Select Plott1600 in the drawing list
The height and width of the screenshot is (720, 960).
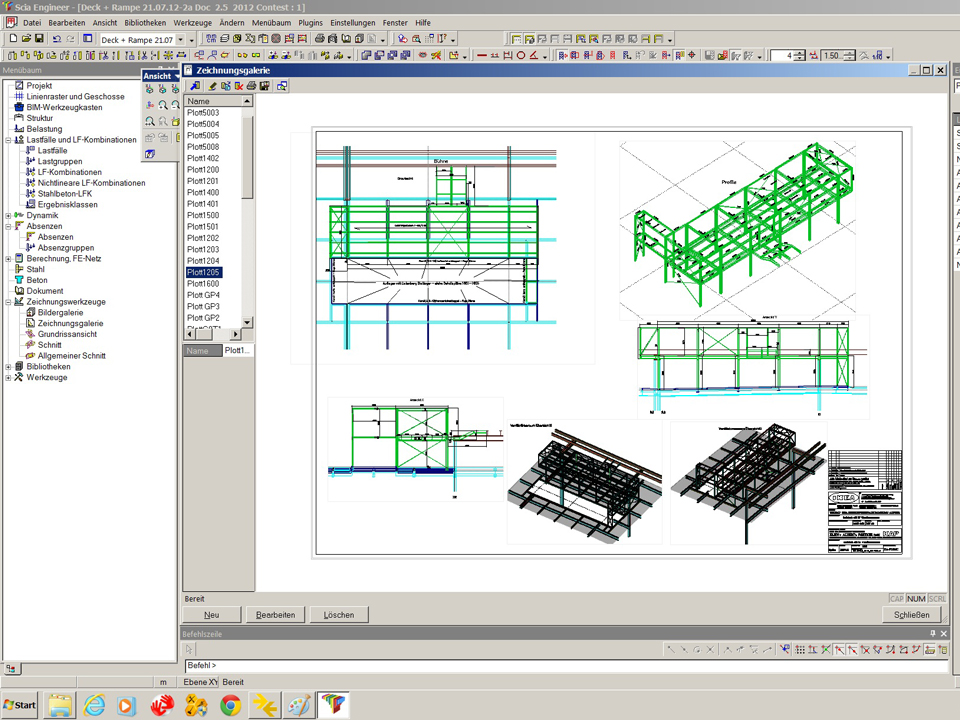203,284
